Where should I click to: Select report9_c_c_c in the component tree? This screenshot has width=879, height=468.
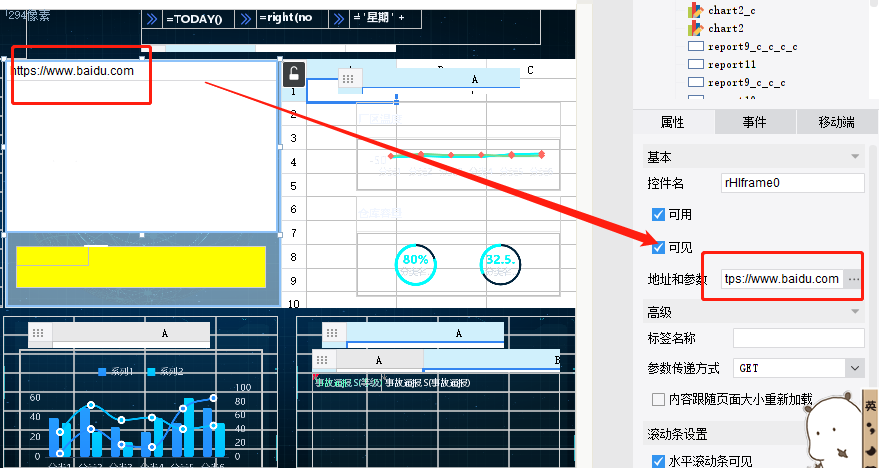tap(746, 82)
